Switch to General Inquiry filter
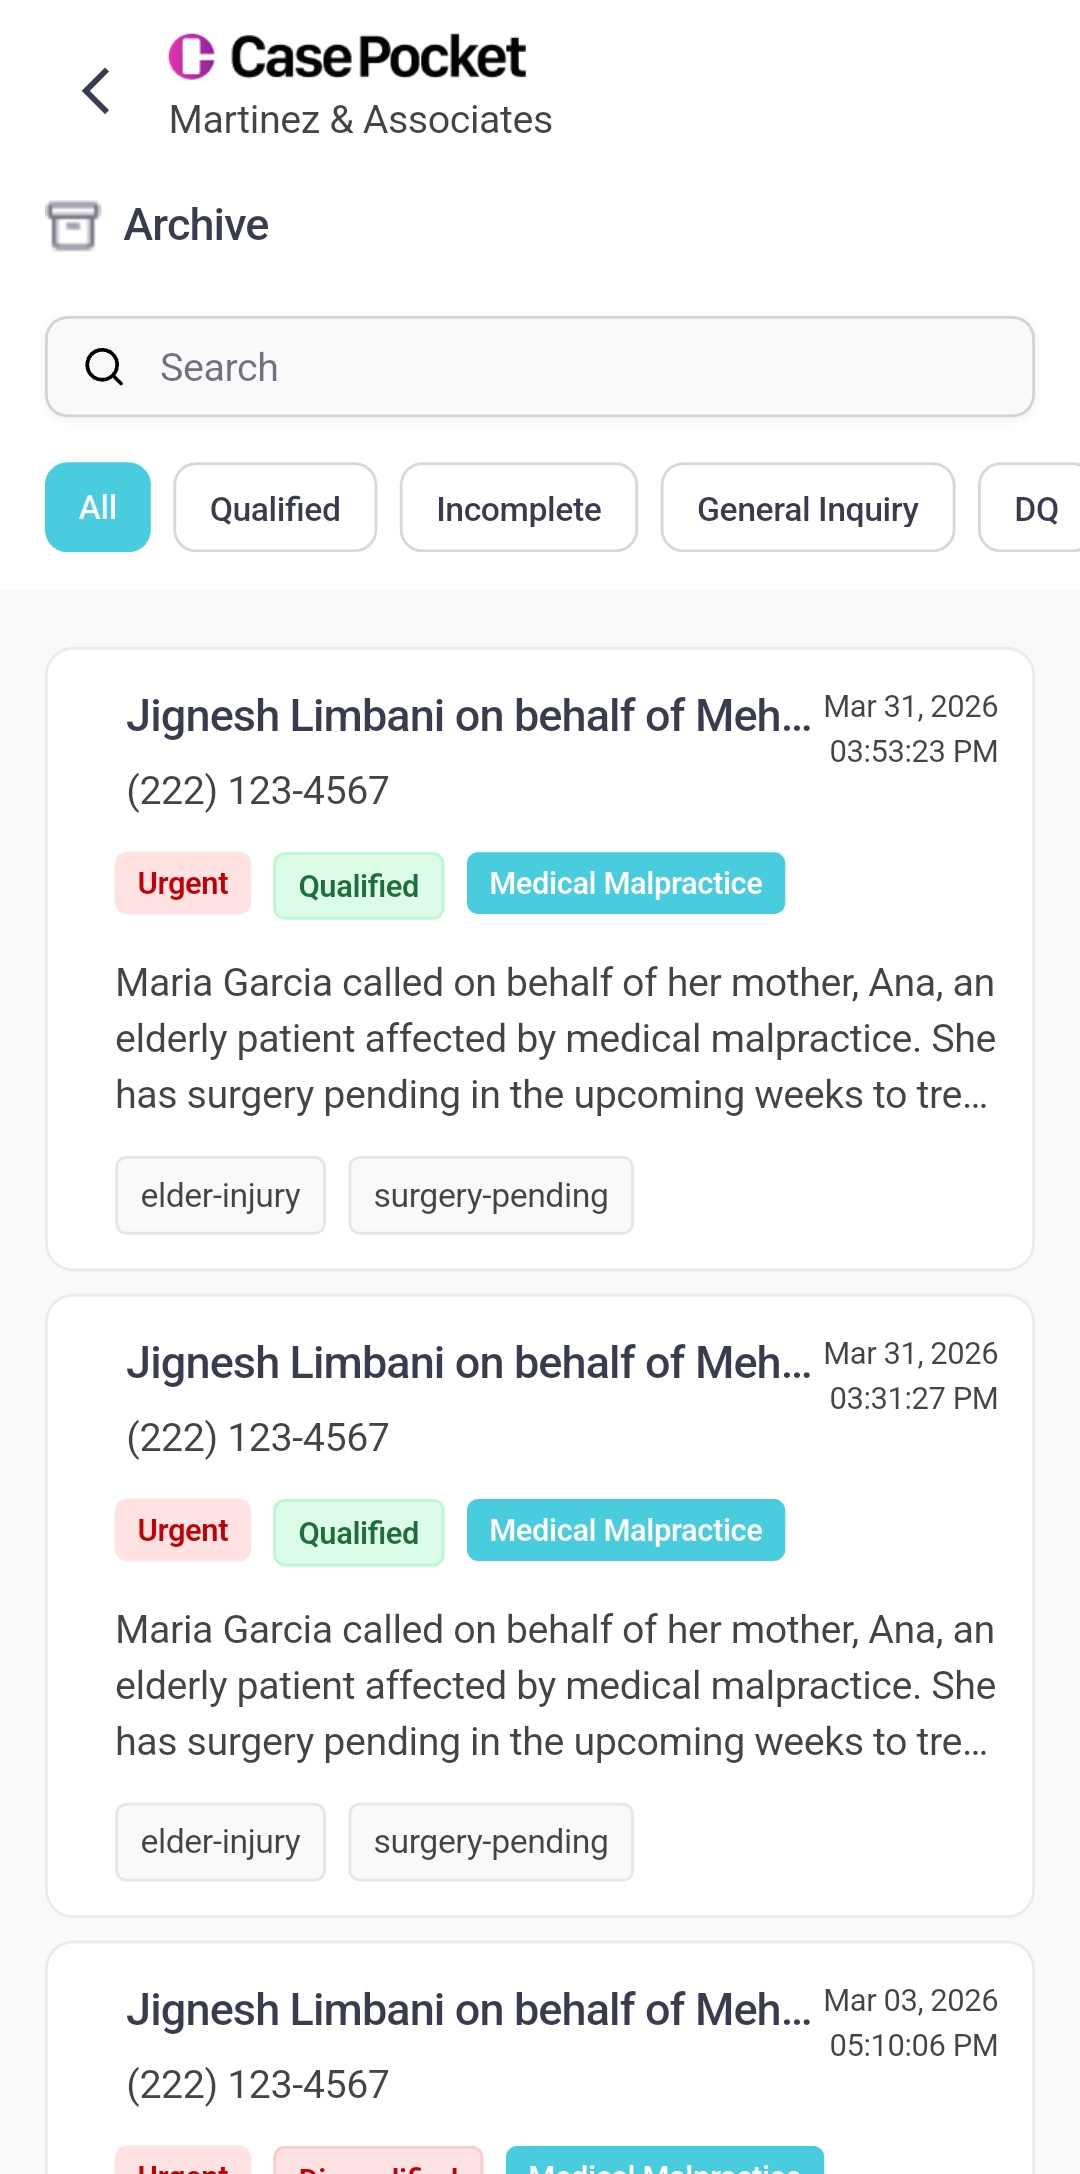This screenshot has width=1080, height=2174. (x=808, y=507)
